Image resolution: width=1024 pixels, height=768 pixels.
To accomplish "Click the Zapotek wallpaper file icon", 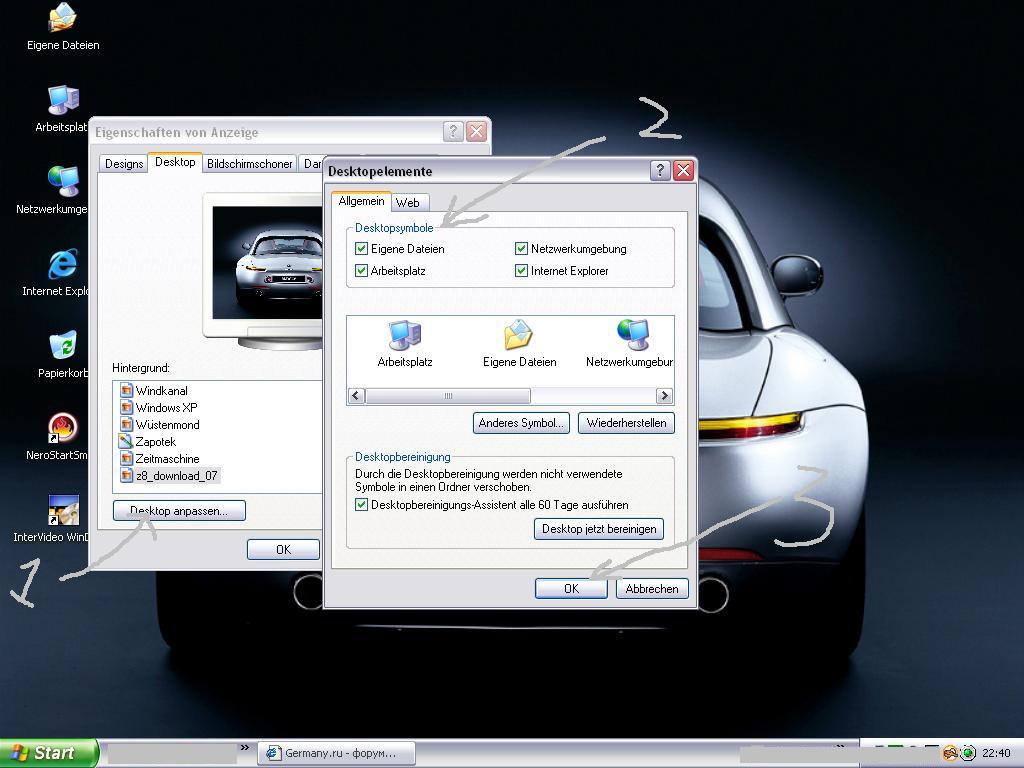I will point(126,441).
